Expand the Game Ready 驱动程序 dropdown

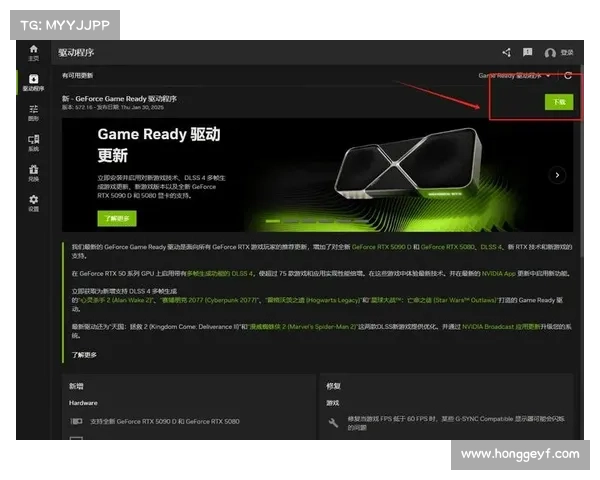[514, 76]
